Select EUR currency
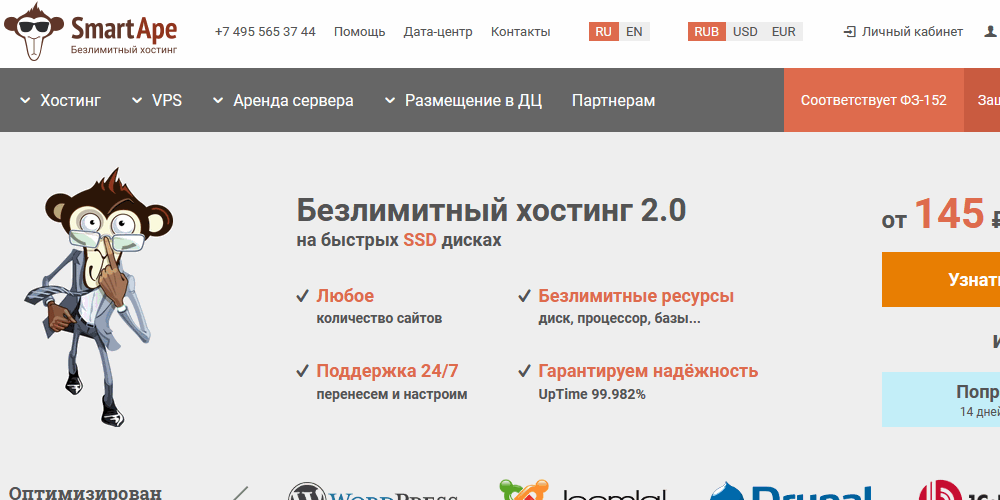Viewport: 1000px width, 500px height. pyautogui.click(x=783, y=32)
